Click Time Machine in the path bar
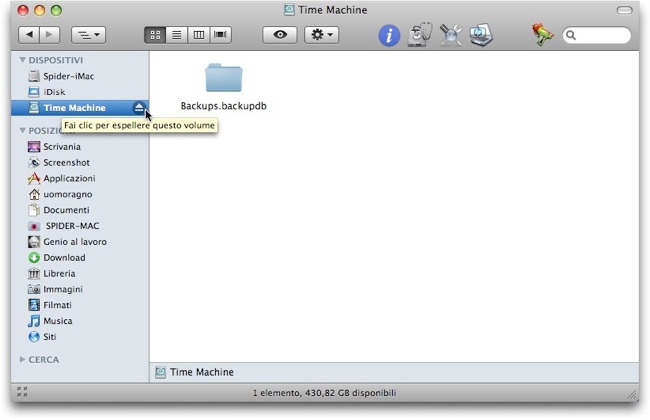This screenshot has height=420, width=650. pos(194,372)
